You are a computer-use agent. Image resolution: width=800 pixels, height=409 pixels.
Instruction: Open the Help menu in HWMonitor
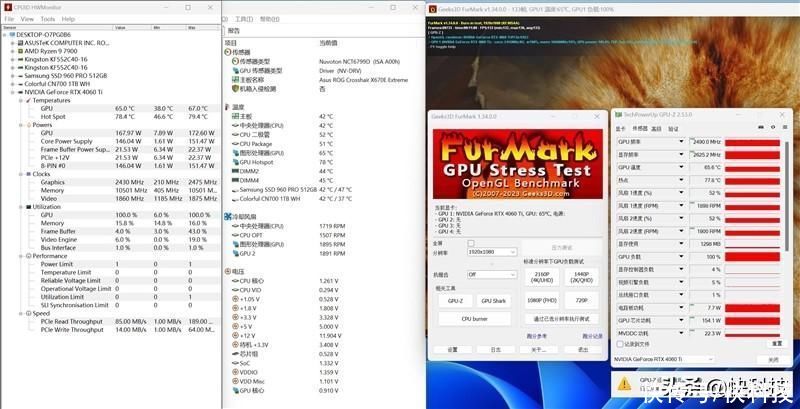(x=68, y=19)
